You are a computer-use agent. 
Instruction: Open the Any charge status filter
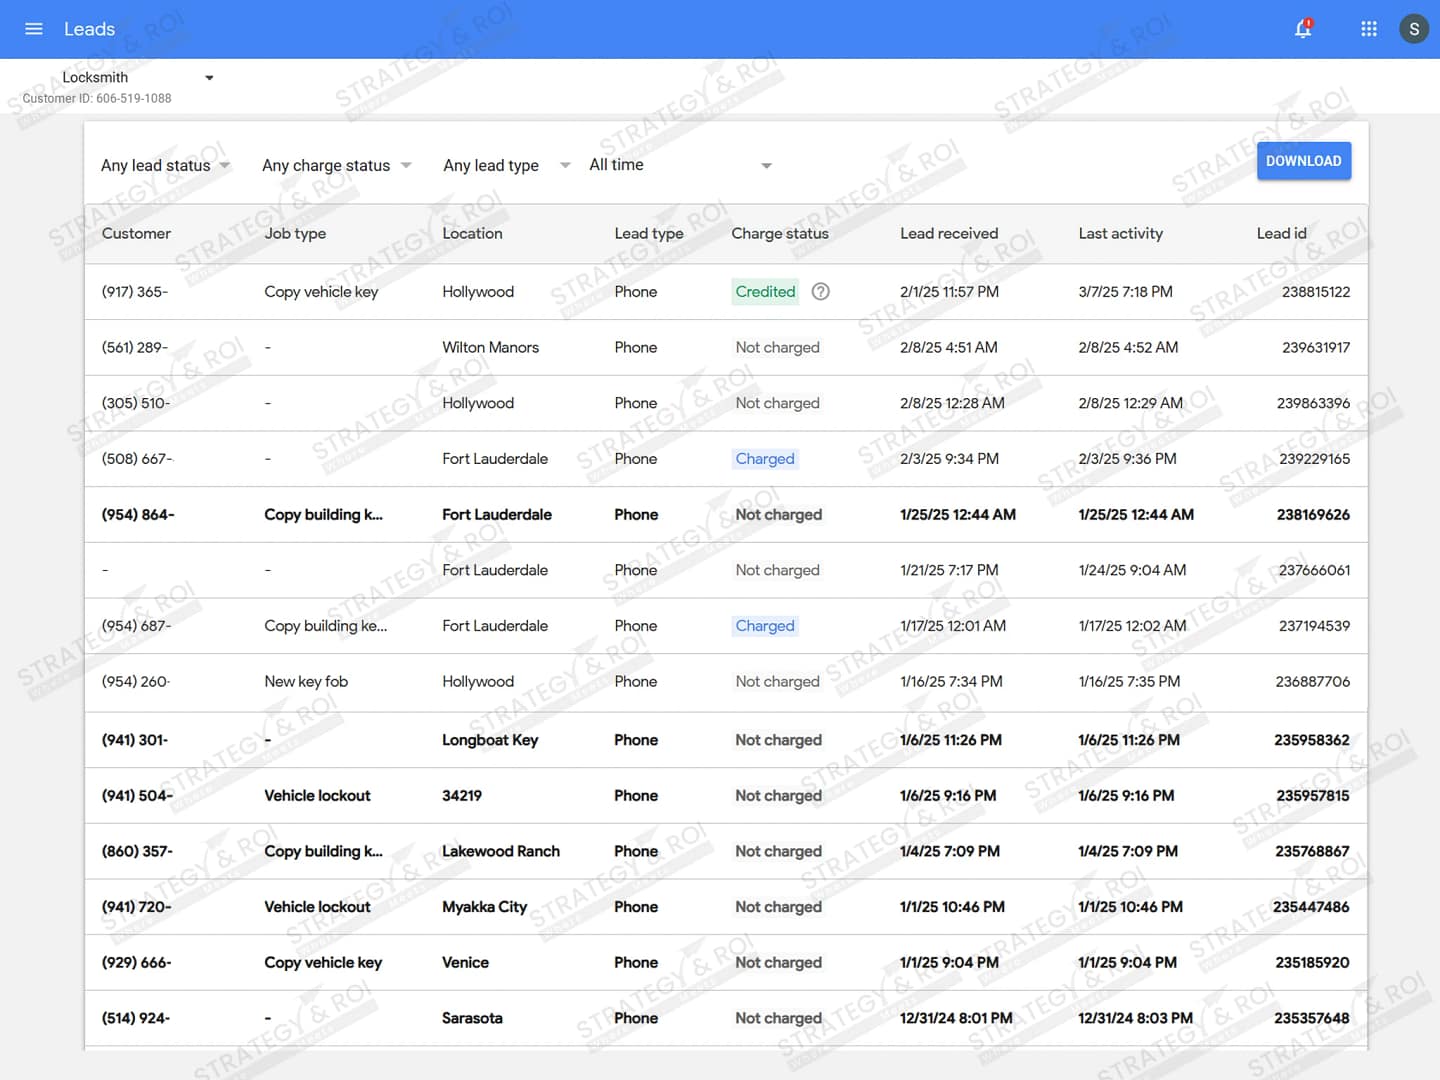tap(336, 166)
